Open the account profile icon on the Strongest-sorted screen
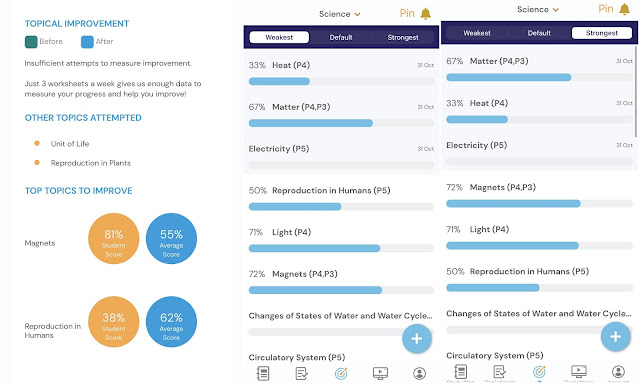Viewport: 640px width, 384px height. tap(618, 371)
